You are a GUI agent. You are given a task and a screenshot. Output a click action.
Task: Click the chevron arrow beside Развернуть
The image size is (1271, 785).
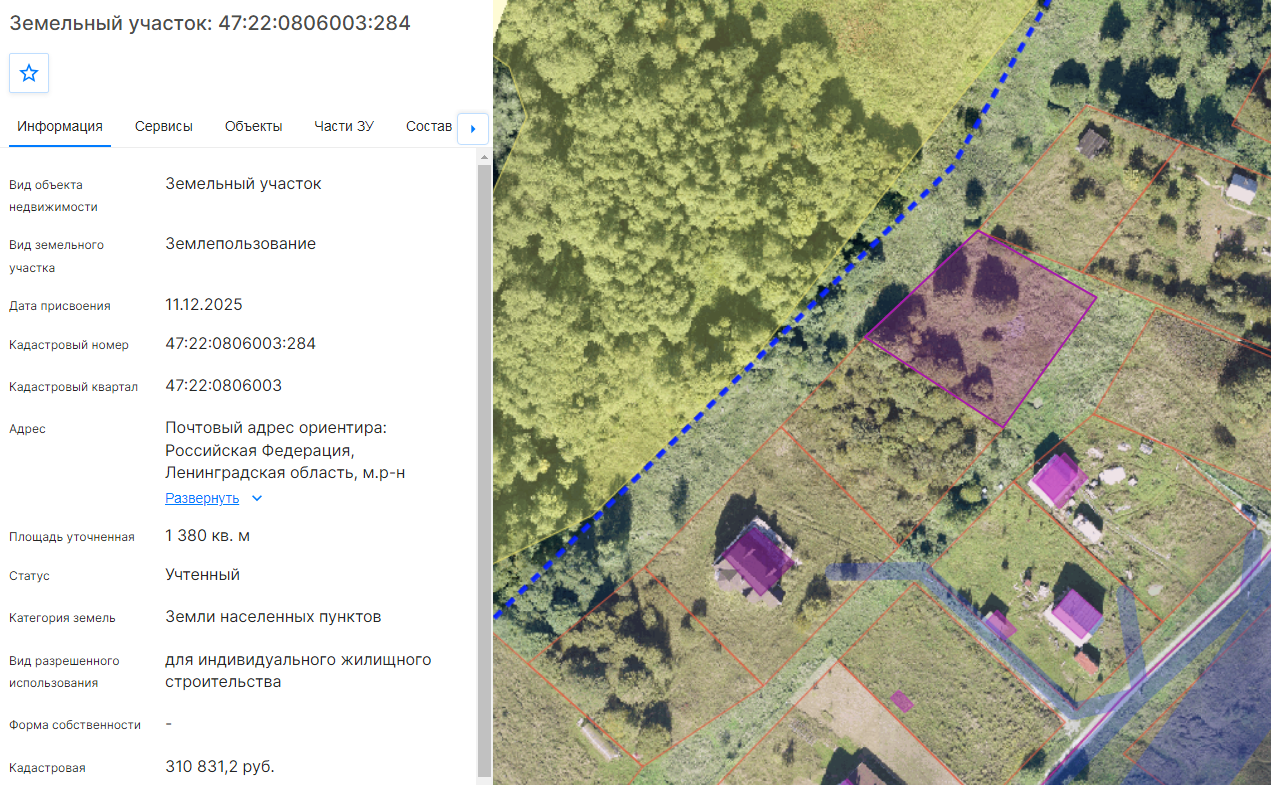point(257,498)
